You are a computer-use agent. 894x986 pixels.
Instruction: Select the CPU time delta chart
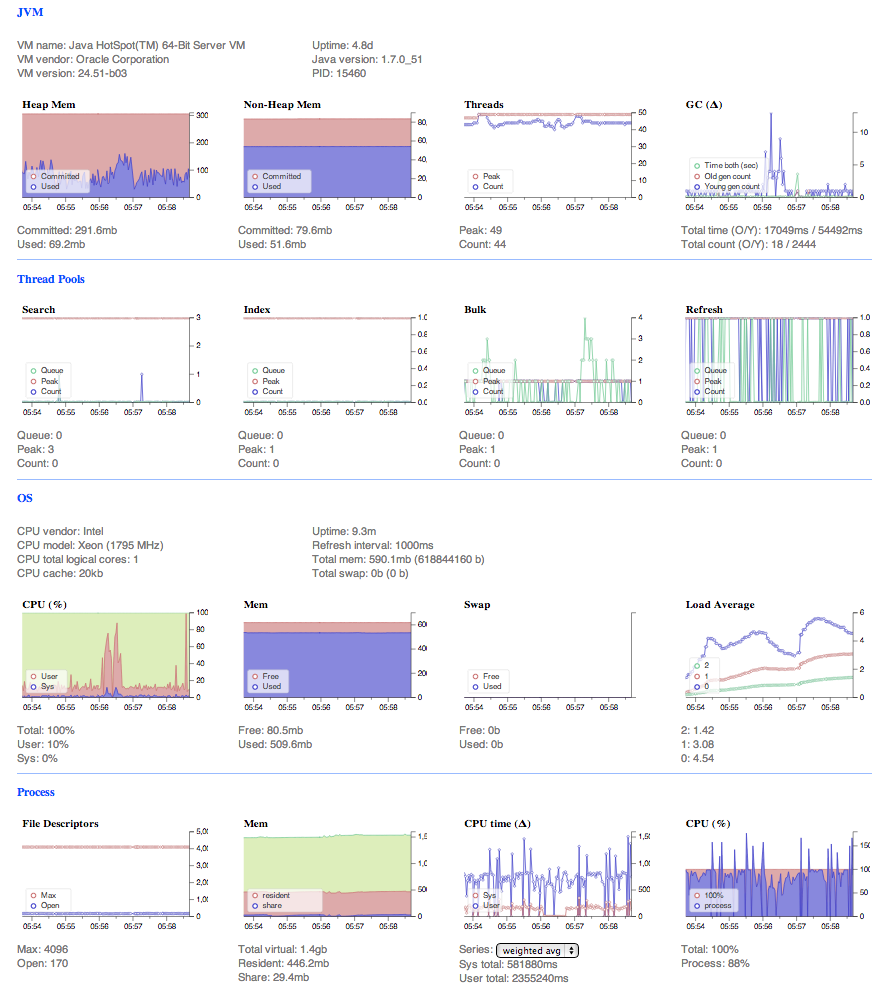548,874
